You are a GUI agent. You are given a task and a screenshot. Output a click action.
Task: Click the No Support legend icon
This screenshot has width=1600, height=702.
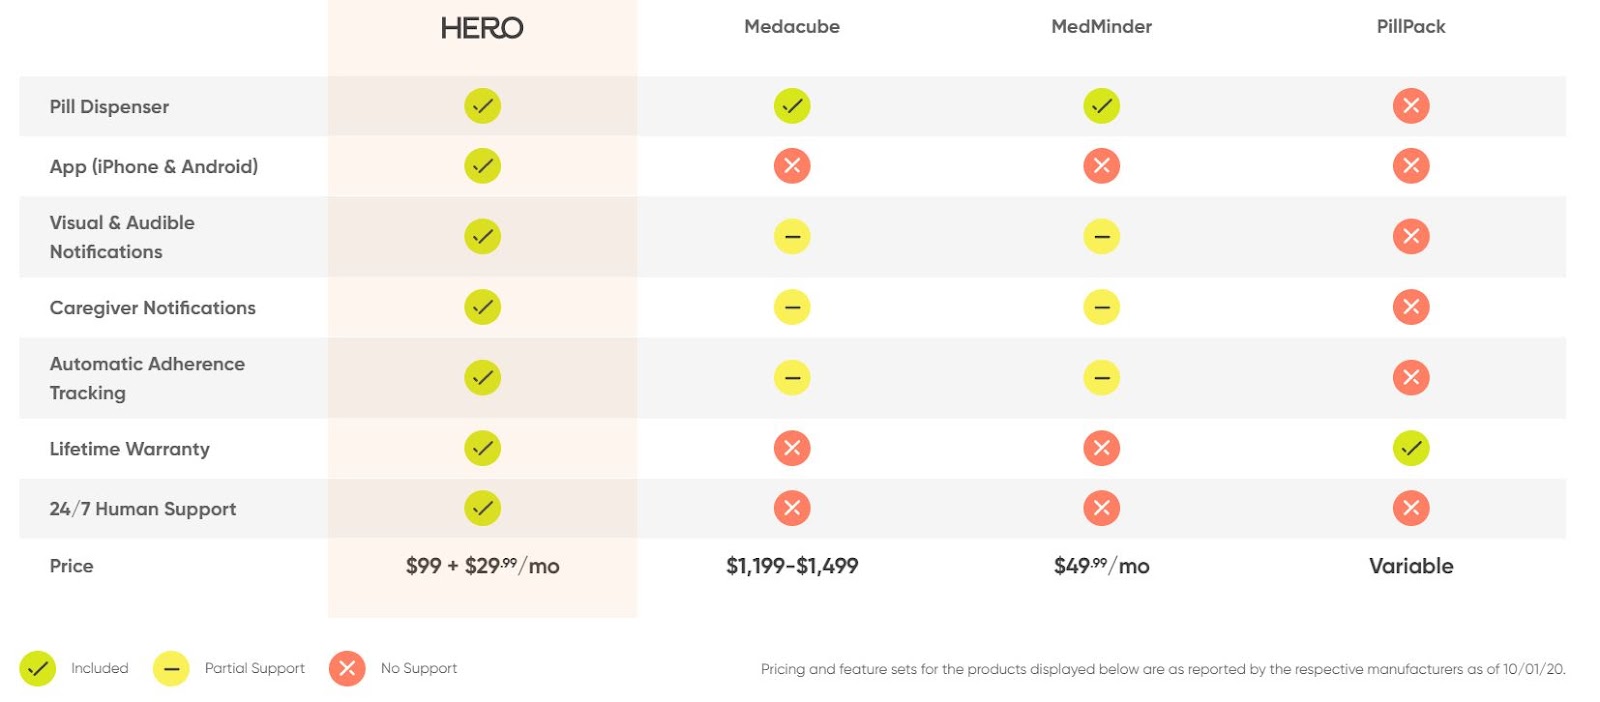pyautogui.click(x=347, y=669)
